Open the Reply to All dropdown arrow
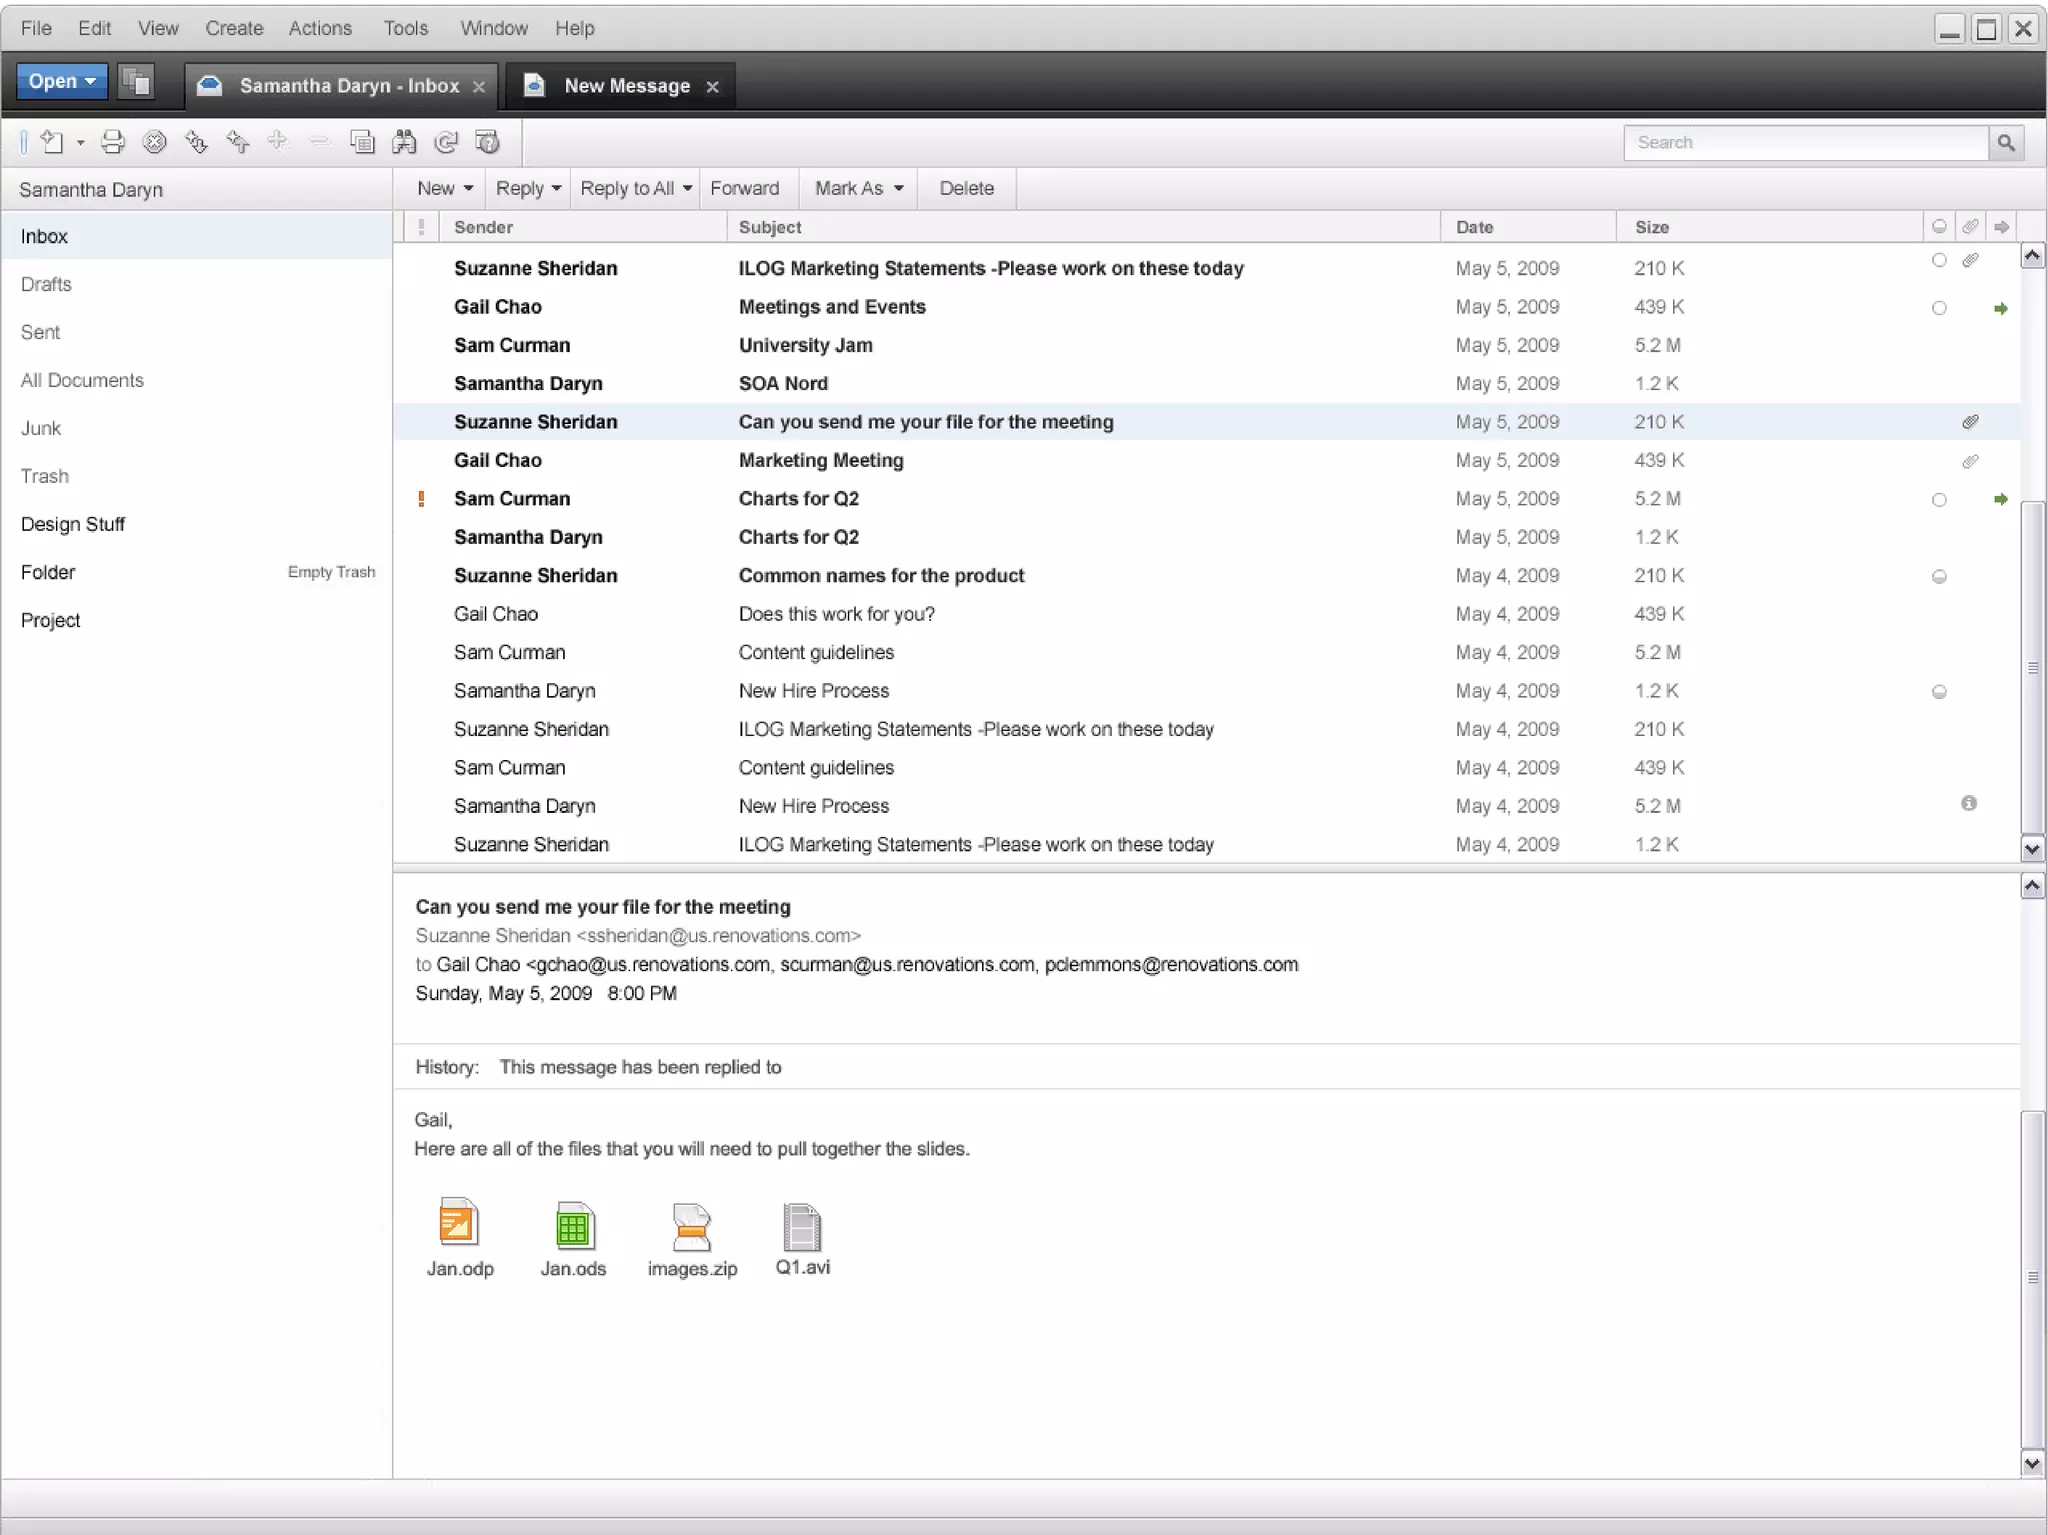2048x1535 pixels. point(687,188)
